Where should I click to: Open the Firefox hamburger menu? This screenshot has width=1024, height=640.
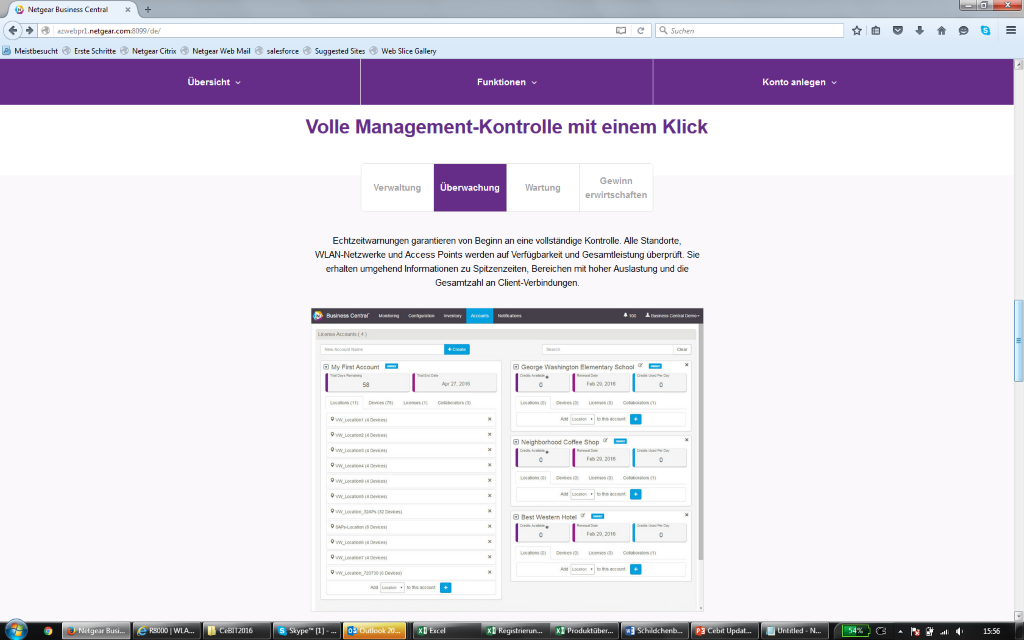point(1010,31)
